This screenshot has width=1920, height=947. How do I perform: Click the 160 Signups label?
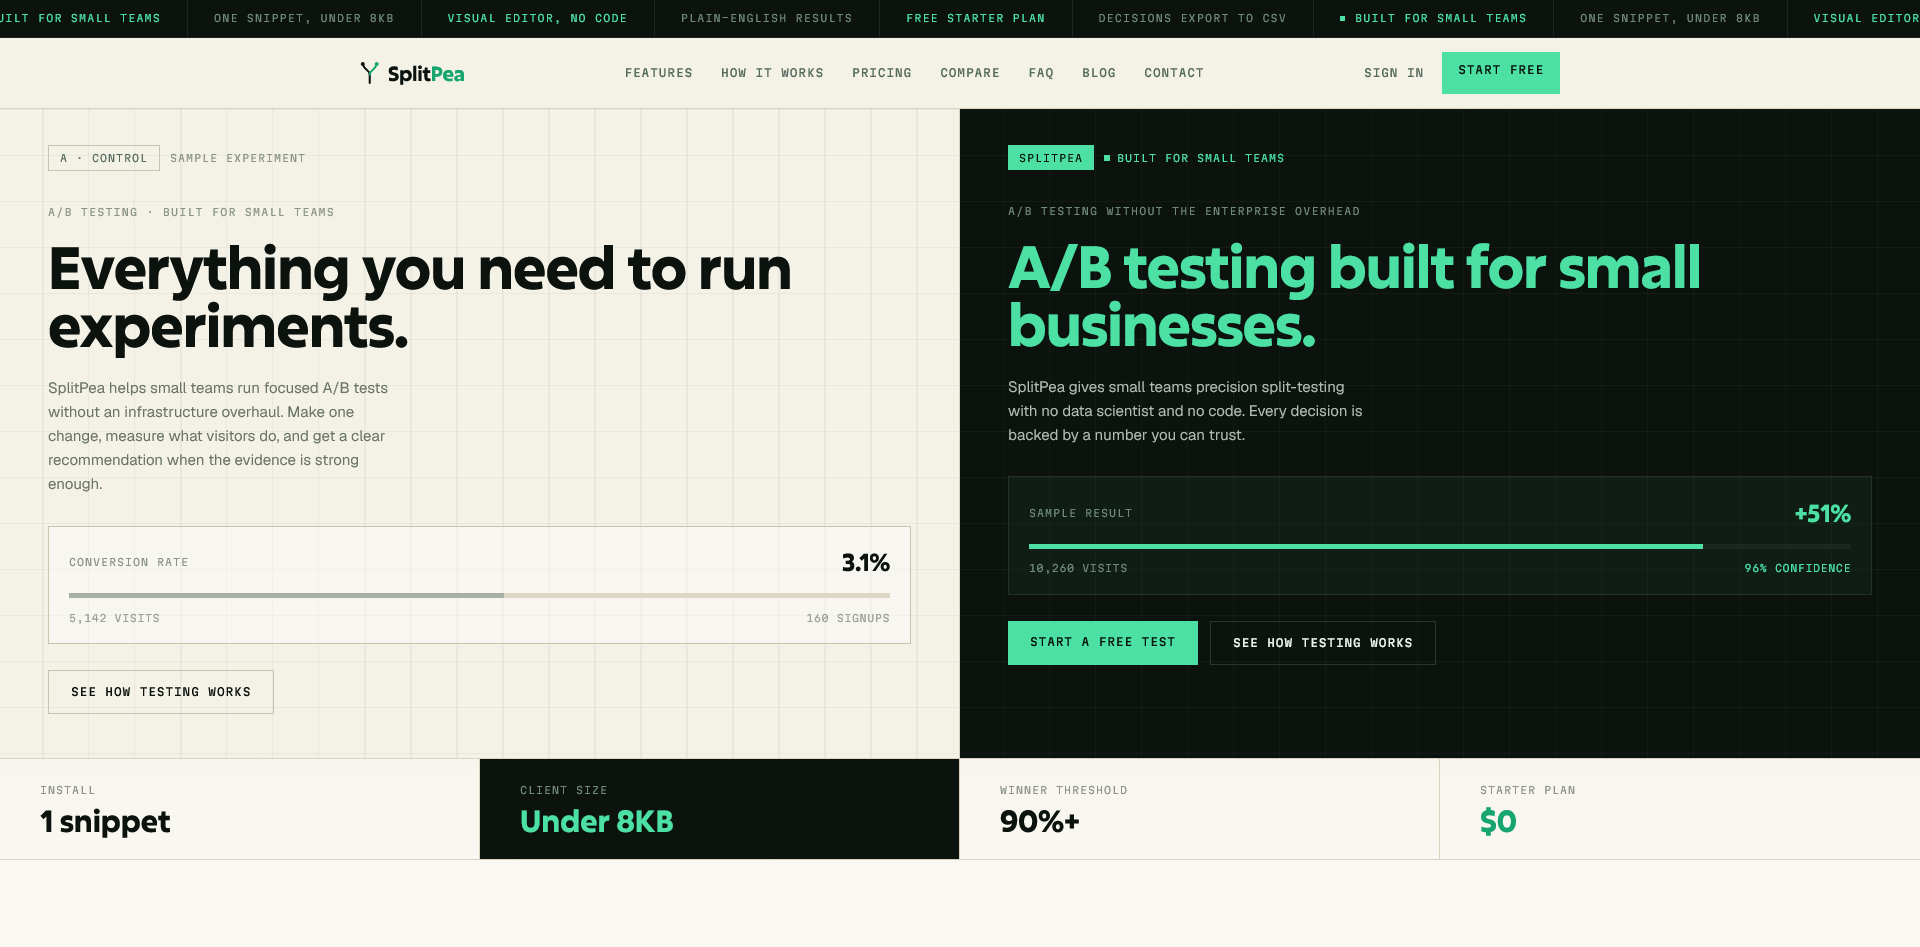coord(848,618)
